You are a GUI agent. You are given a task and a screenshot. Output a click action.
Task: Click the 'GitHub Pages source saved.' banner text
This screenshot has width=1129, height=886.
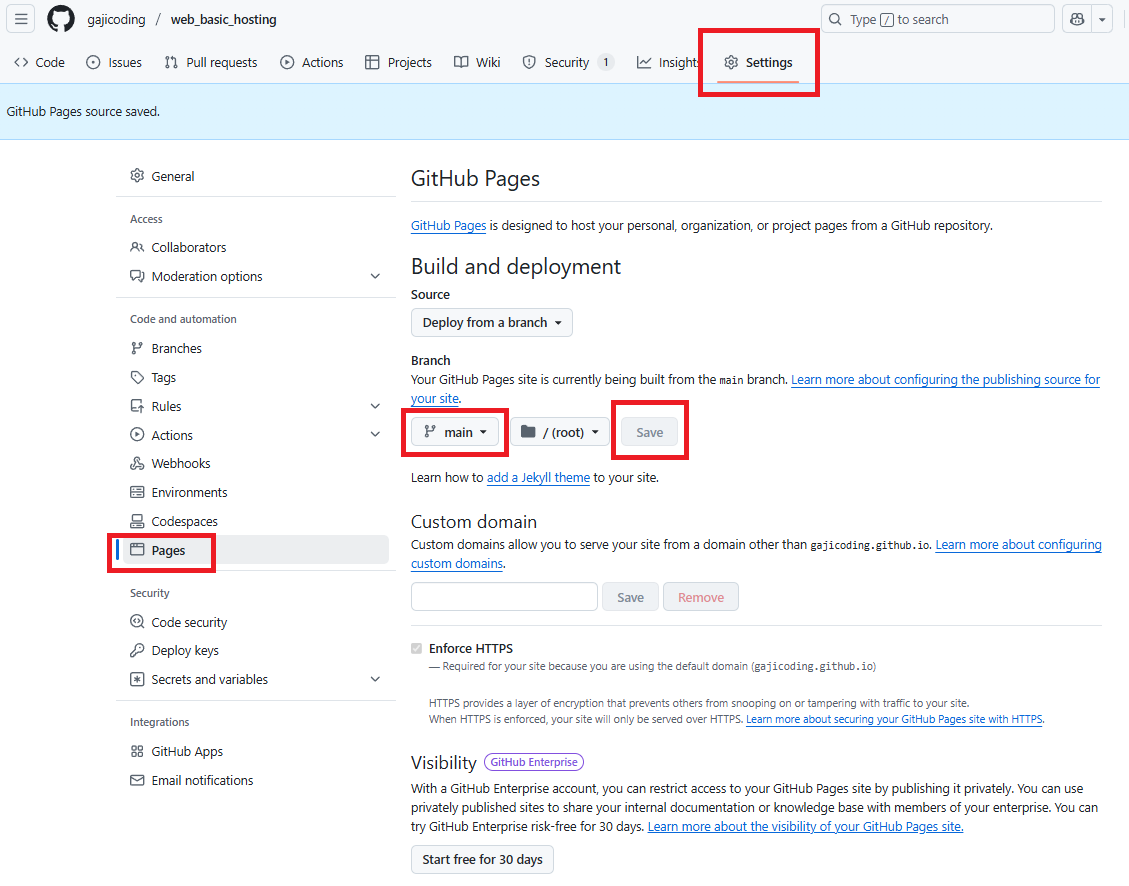[x=84, y=112]
